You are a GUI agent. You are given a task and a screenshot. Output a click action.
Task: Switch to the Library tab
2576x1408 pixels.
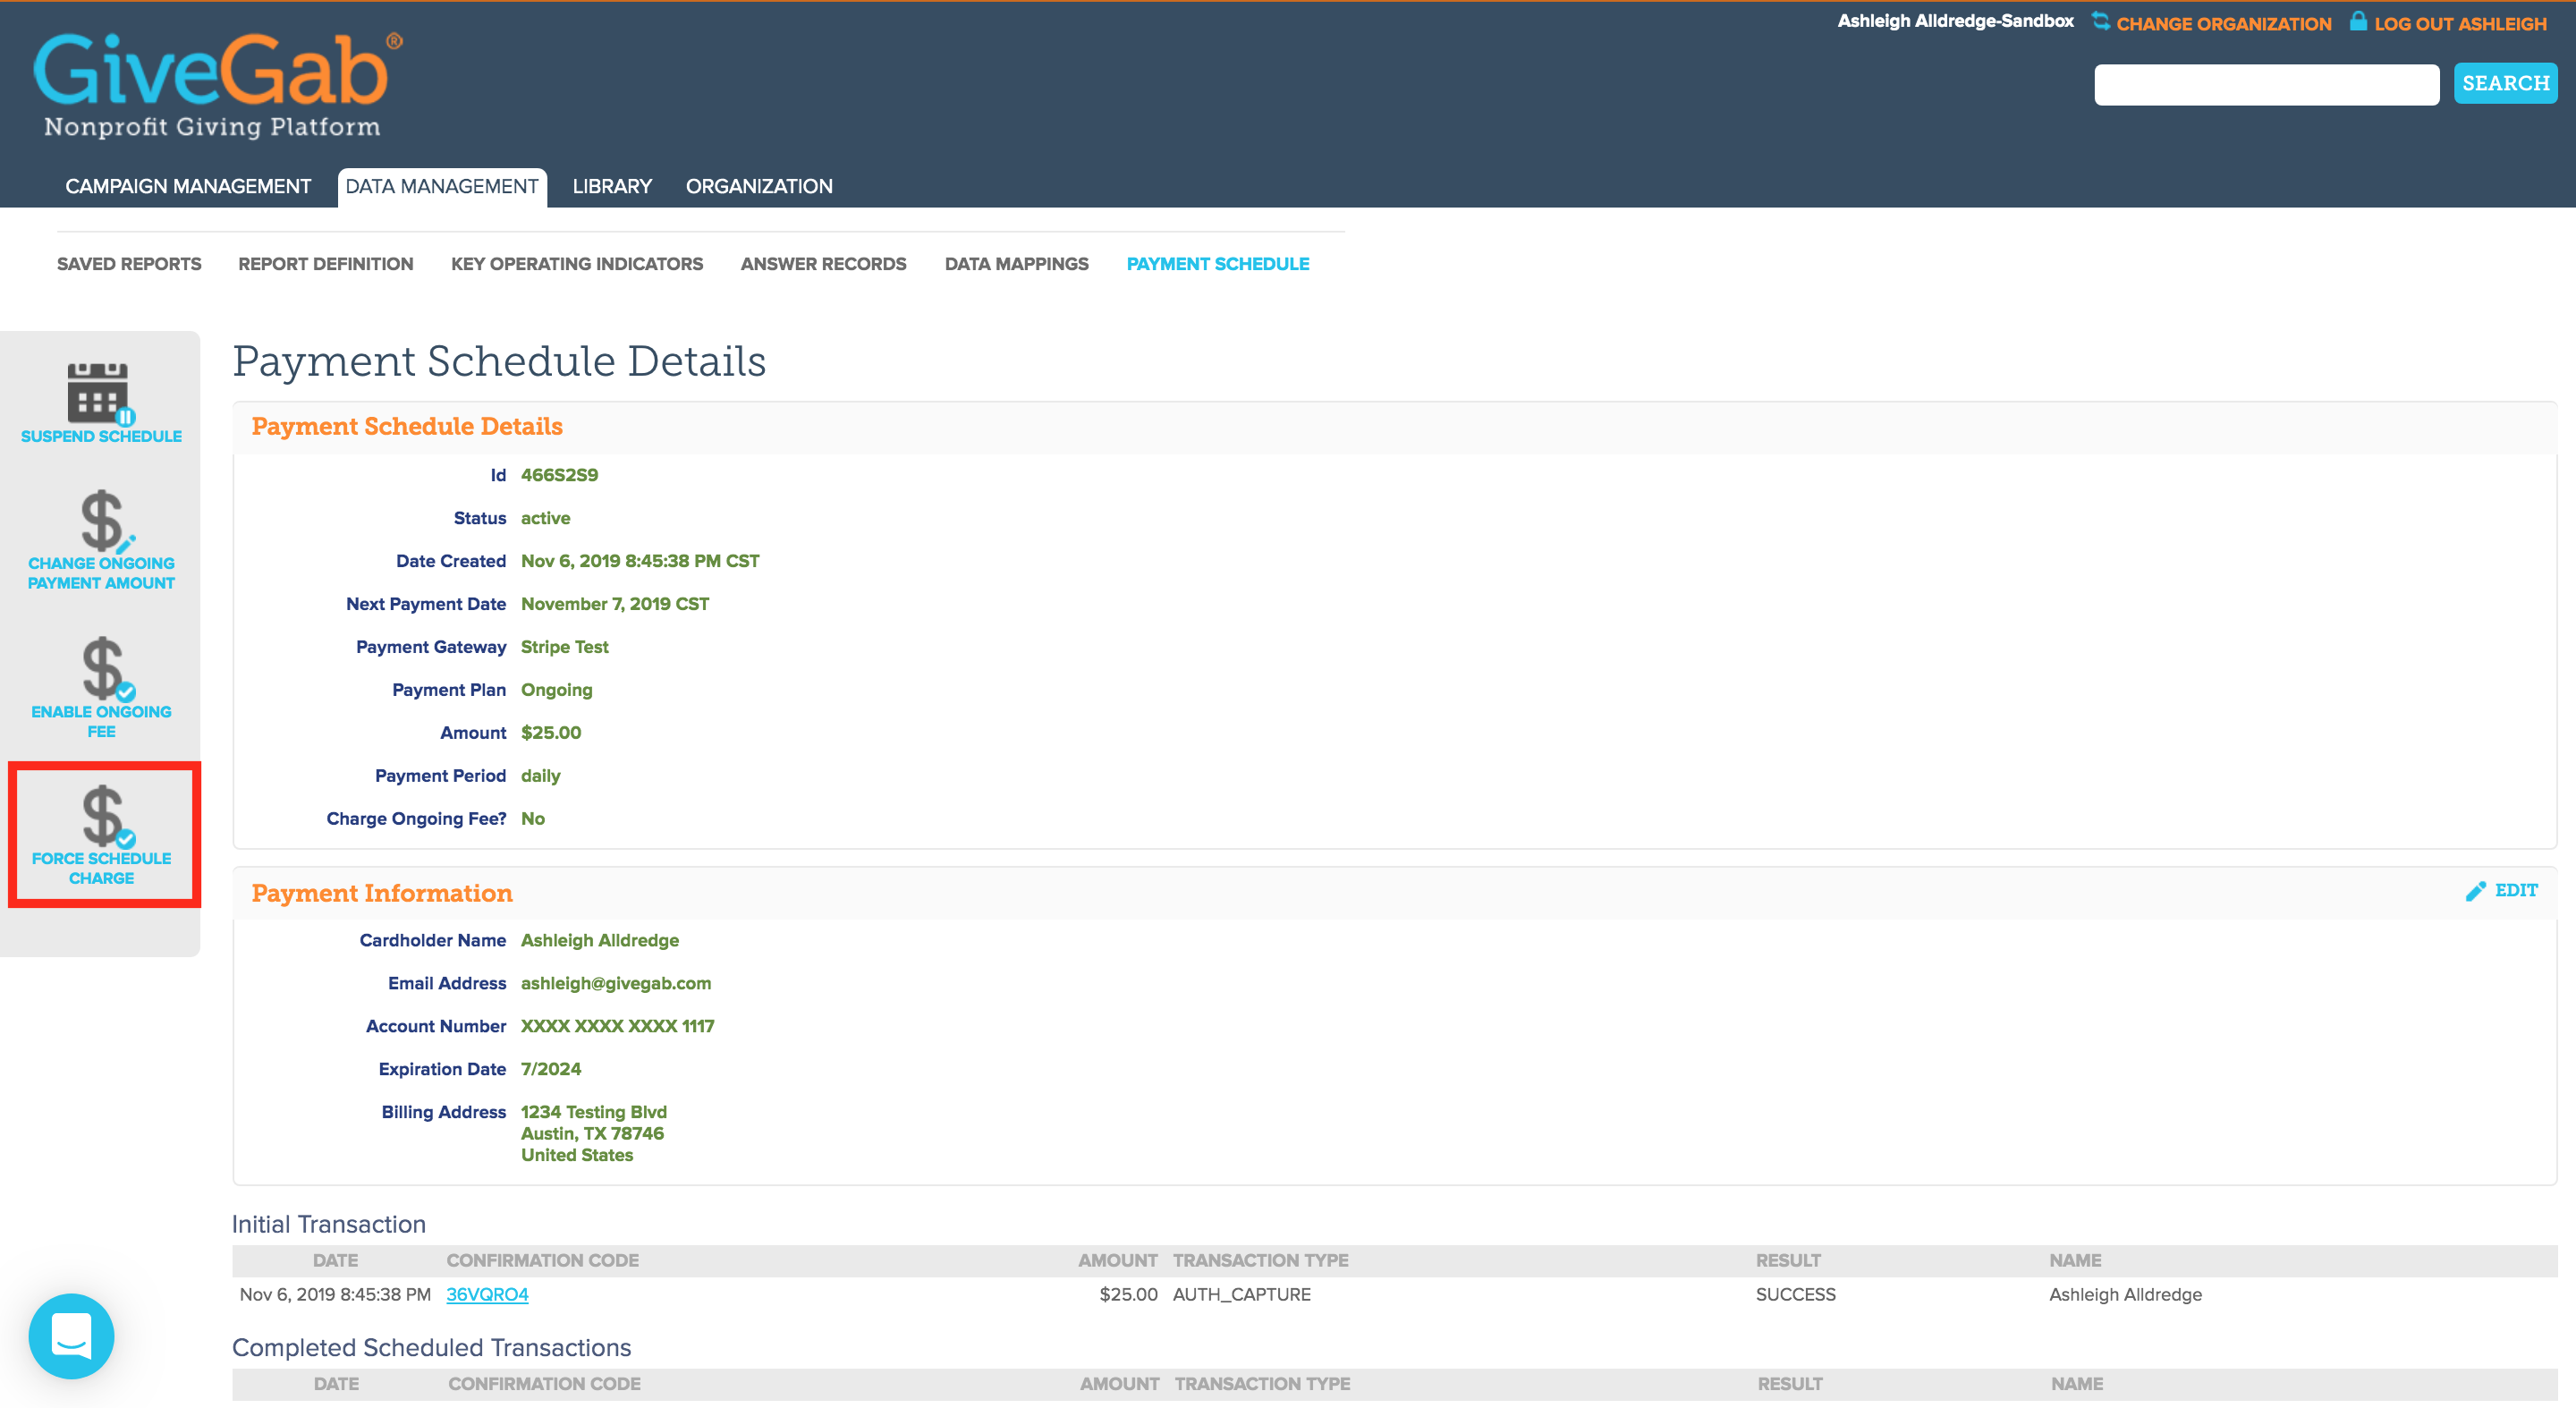click(612, 186)
